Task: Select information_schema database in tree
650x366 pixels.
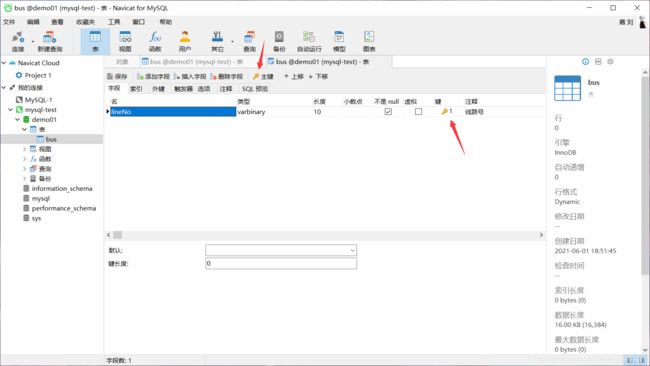Action: [x=62, y=189]
